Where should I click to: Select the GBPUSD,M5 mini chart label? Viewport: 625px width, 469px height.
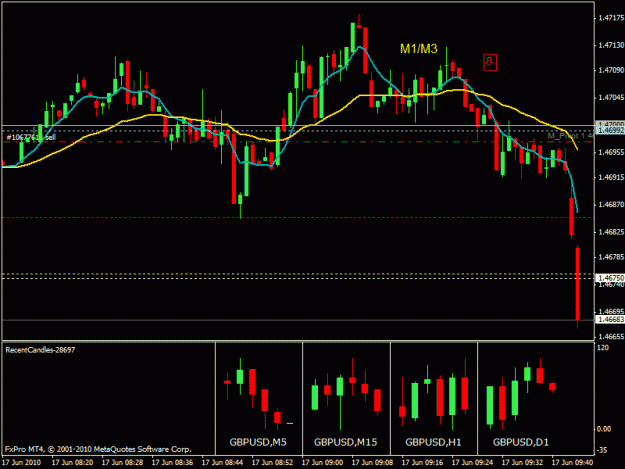pyautogui.click(x=258, y=442)
